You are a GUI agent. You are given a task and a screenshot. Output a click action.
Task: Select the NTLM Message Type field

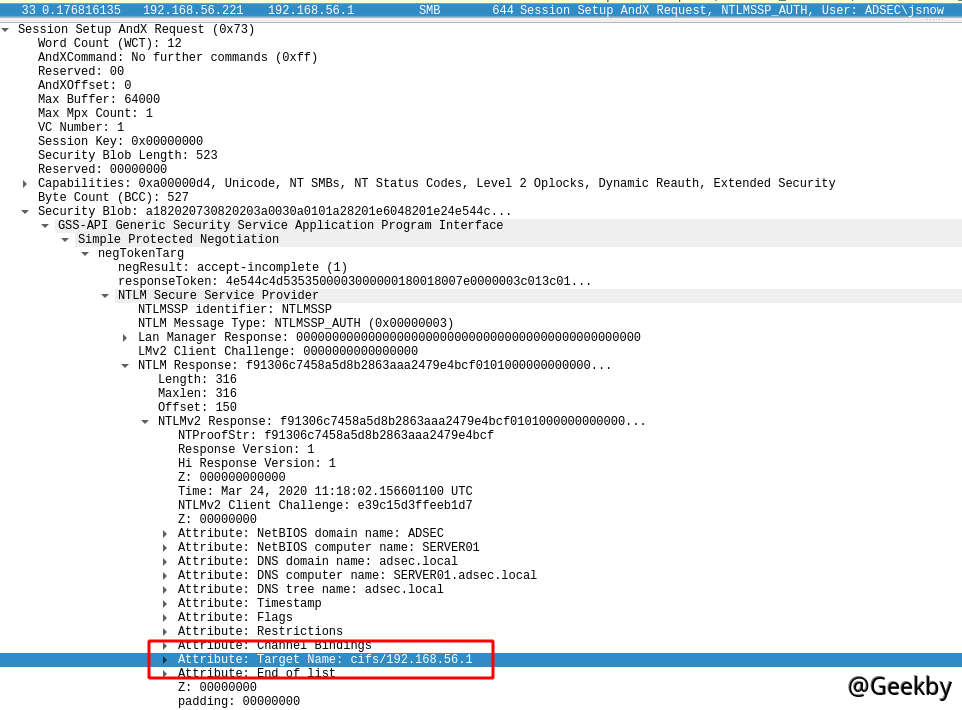(295, 324)
